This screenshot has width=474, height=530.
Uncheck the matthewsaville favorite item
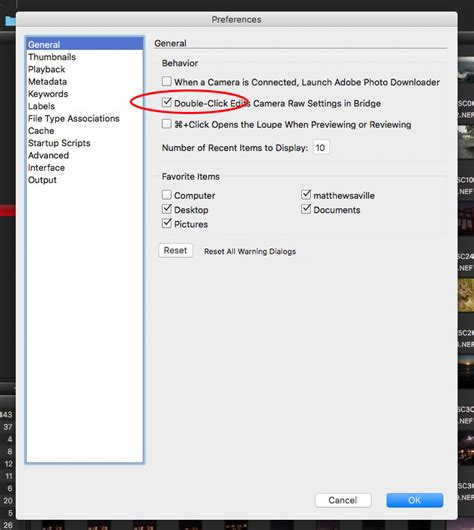coord(306,195)
